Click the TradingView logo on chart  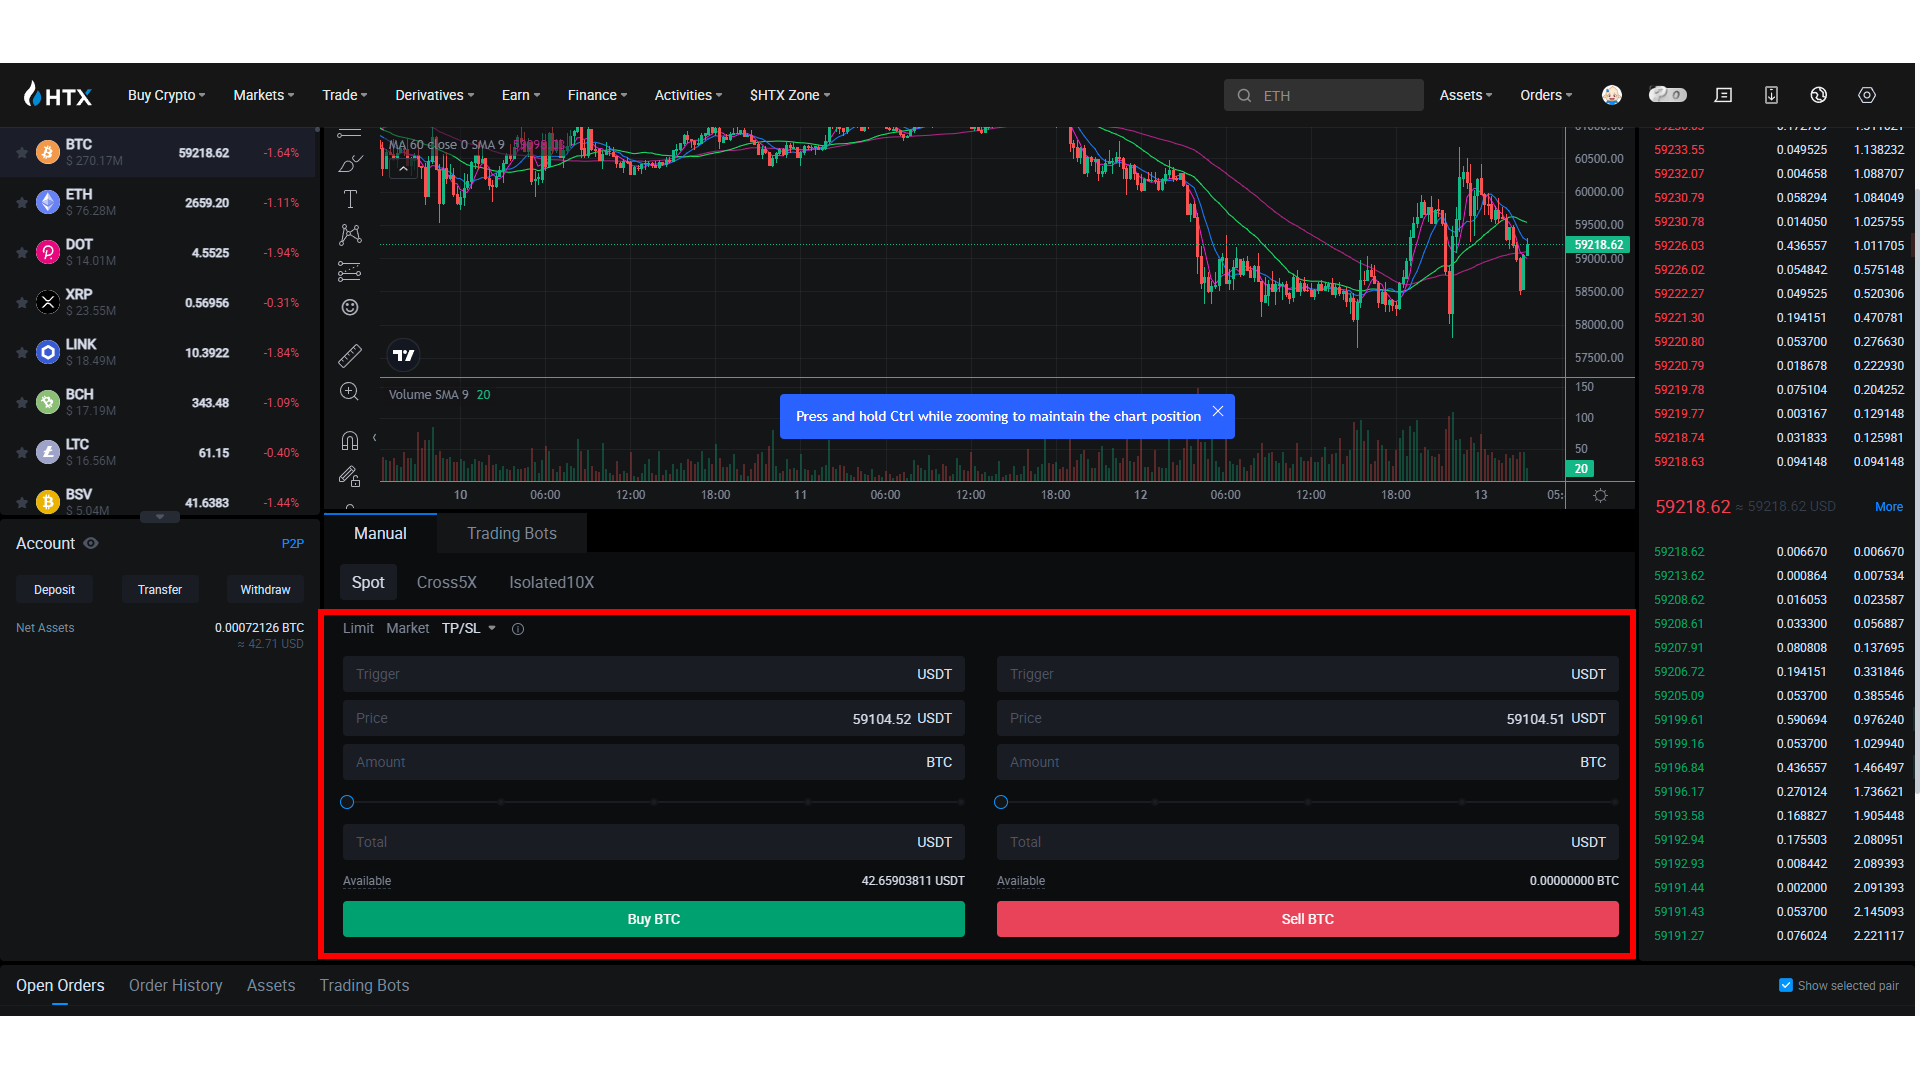coord(404,355)
